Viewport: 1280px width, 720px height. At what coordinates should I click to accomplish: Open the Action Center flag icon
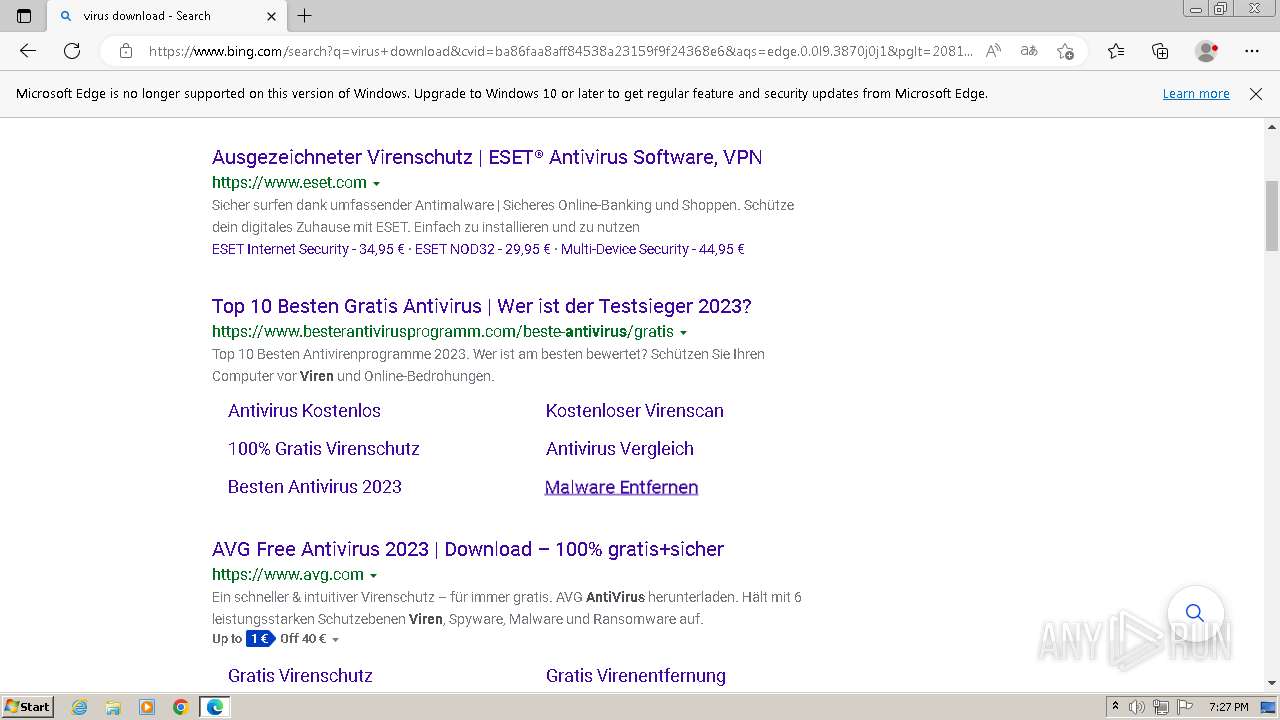tap(1184, 707)
